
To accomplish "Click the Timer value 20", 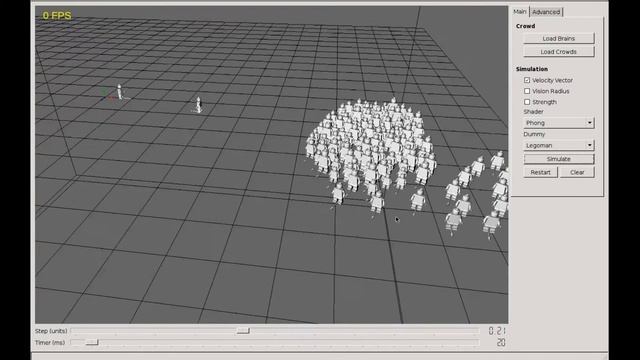I will click(501, 343).
